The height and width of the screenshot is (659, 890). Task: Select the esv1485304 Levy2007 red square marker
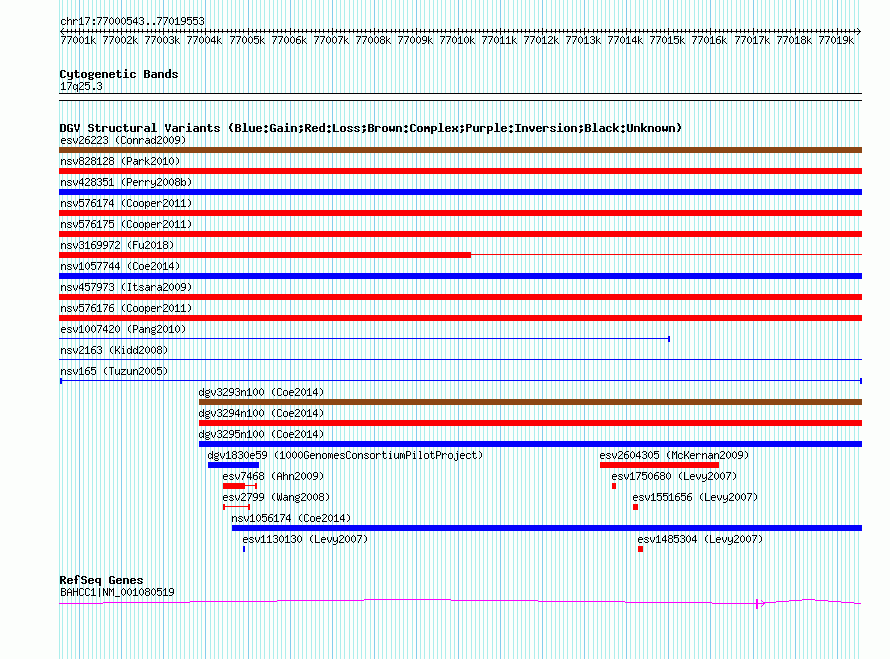tap(640, 549)
